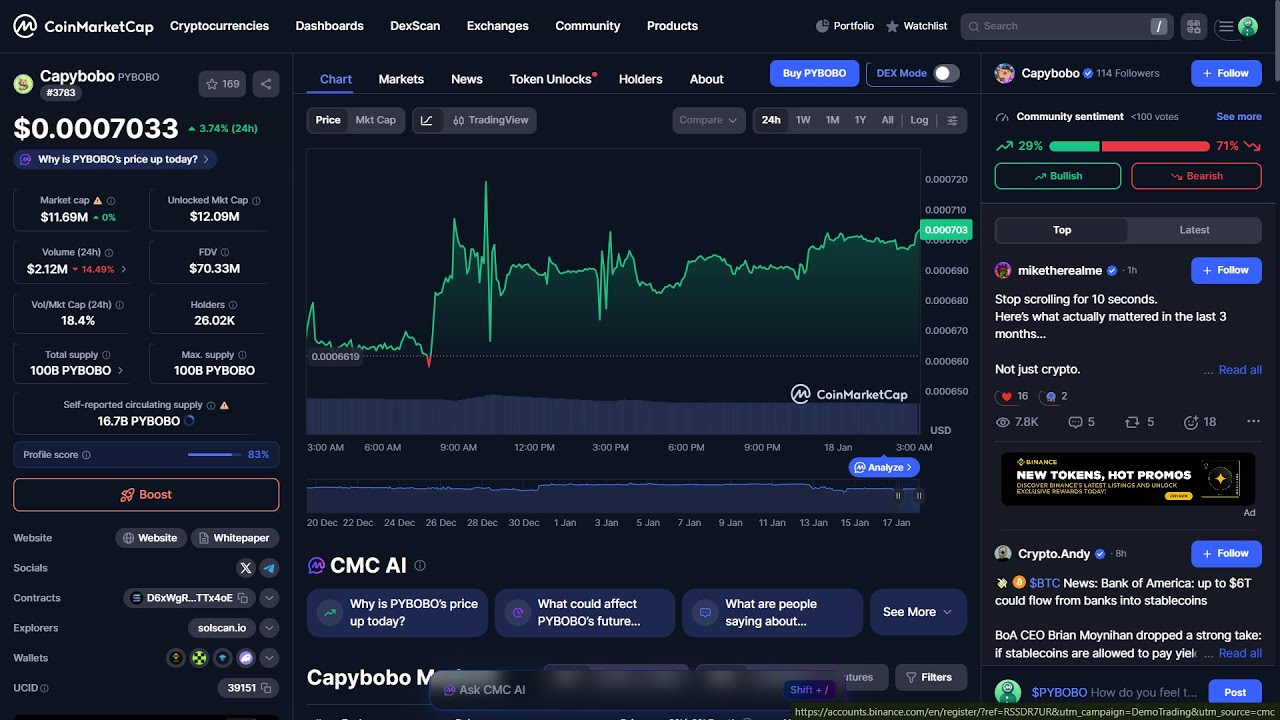Screen dimensions: 1280x720
Task: Select the Mkt Cap chart toggle
Action: coord(376,120)
